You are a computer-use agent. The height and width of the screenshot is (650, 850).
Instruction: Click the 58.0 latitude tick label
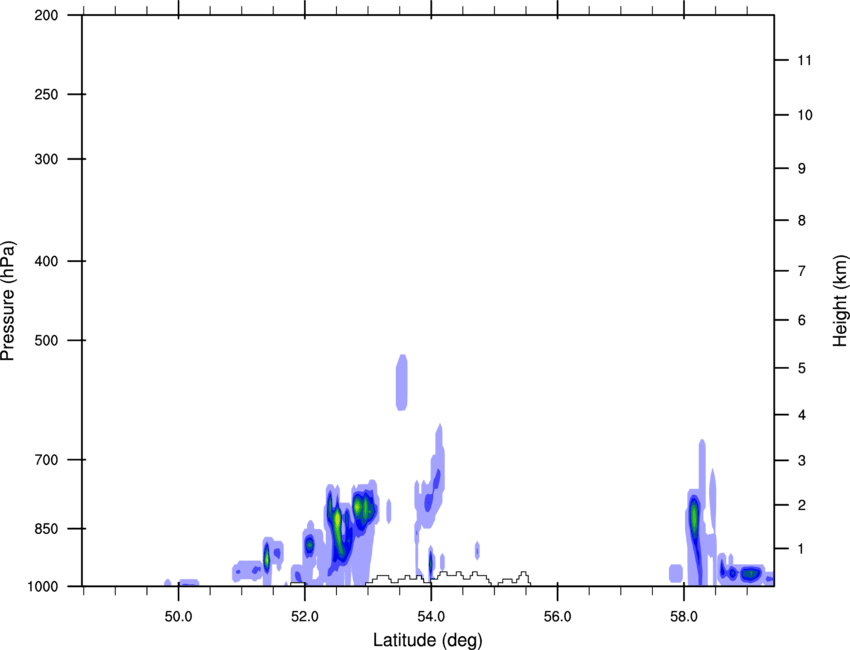pyautogui.click(x=684, y=617)
